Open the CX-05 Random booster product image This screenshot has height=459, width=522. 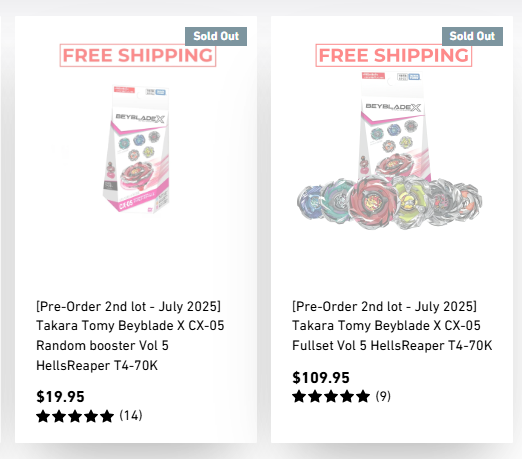(x=136, y=149)
